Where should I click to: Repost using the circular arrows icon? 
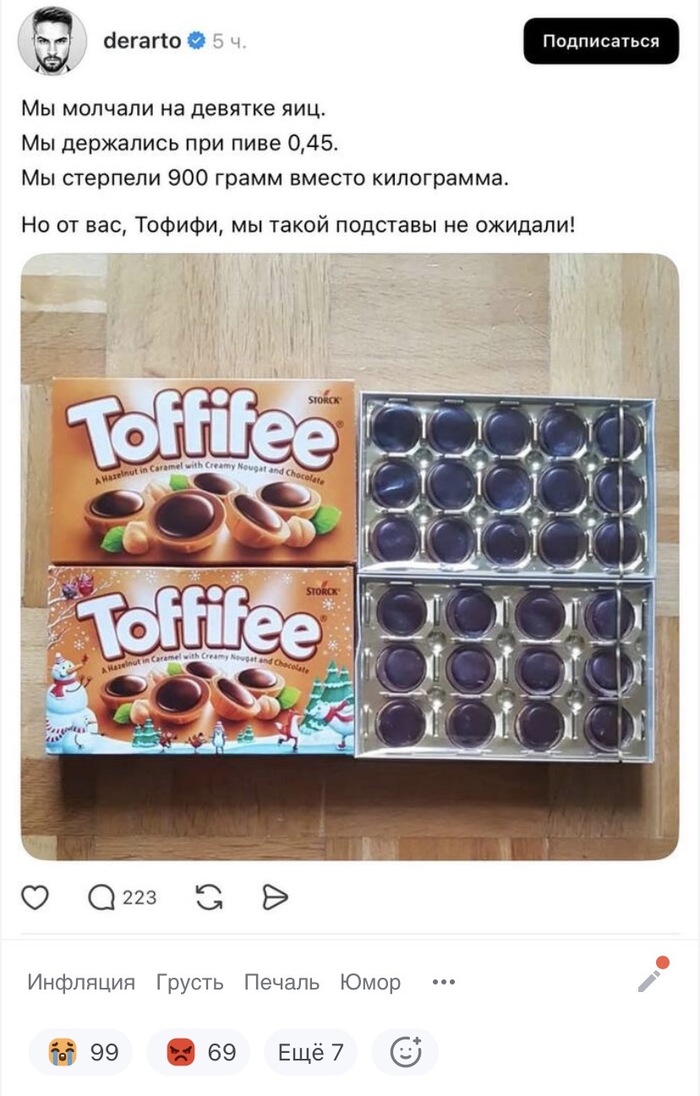(x=209, y=897)
